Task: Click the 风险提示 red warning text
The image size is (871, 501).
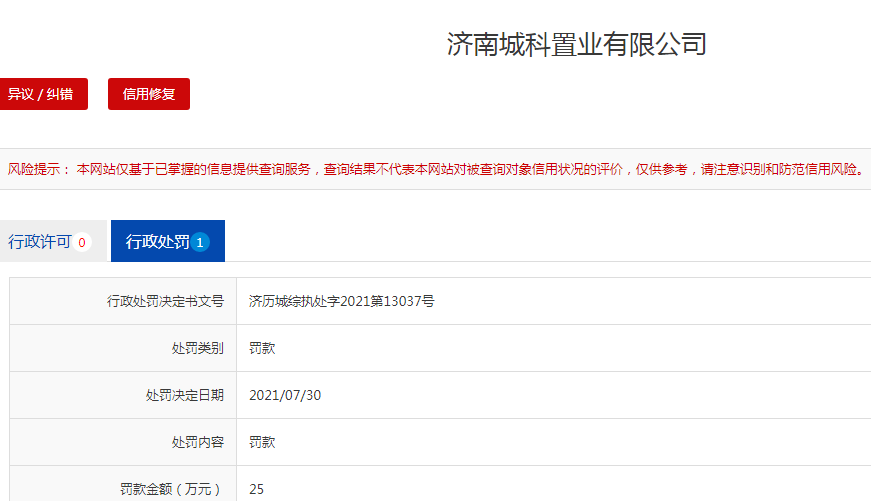Action: pyautogui.click(x=437, y=169)
